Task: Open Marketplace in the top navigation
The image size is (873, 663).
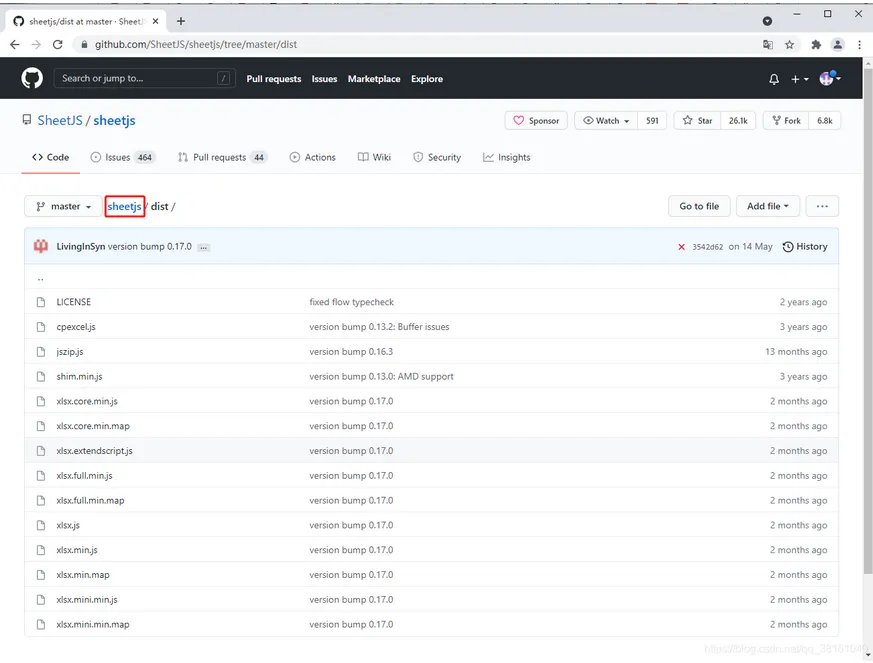Action: tap(374, 79)
